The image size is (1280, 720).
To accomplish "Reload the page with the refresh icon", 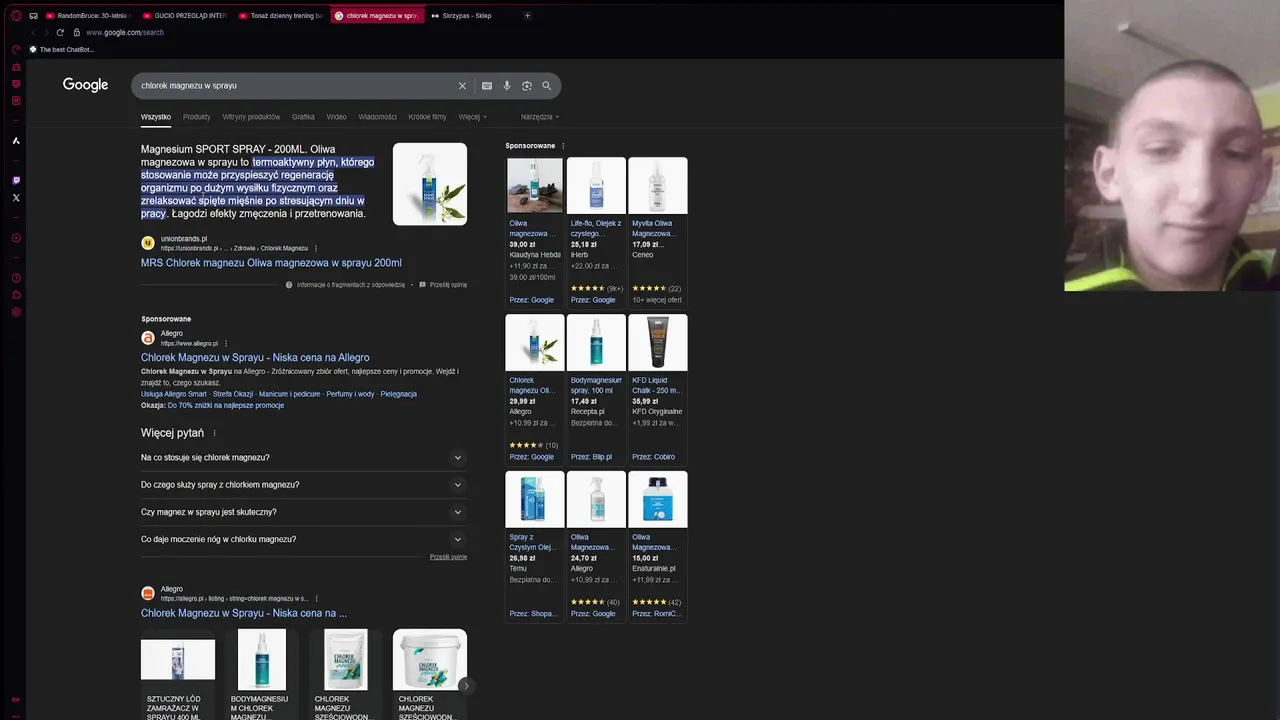I will pyautogui.click(x=60, y=32).
